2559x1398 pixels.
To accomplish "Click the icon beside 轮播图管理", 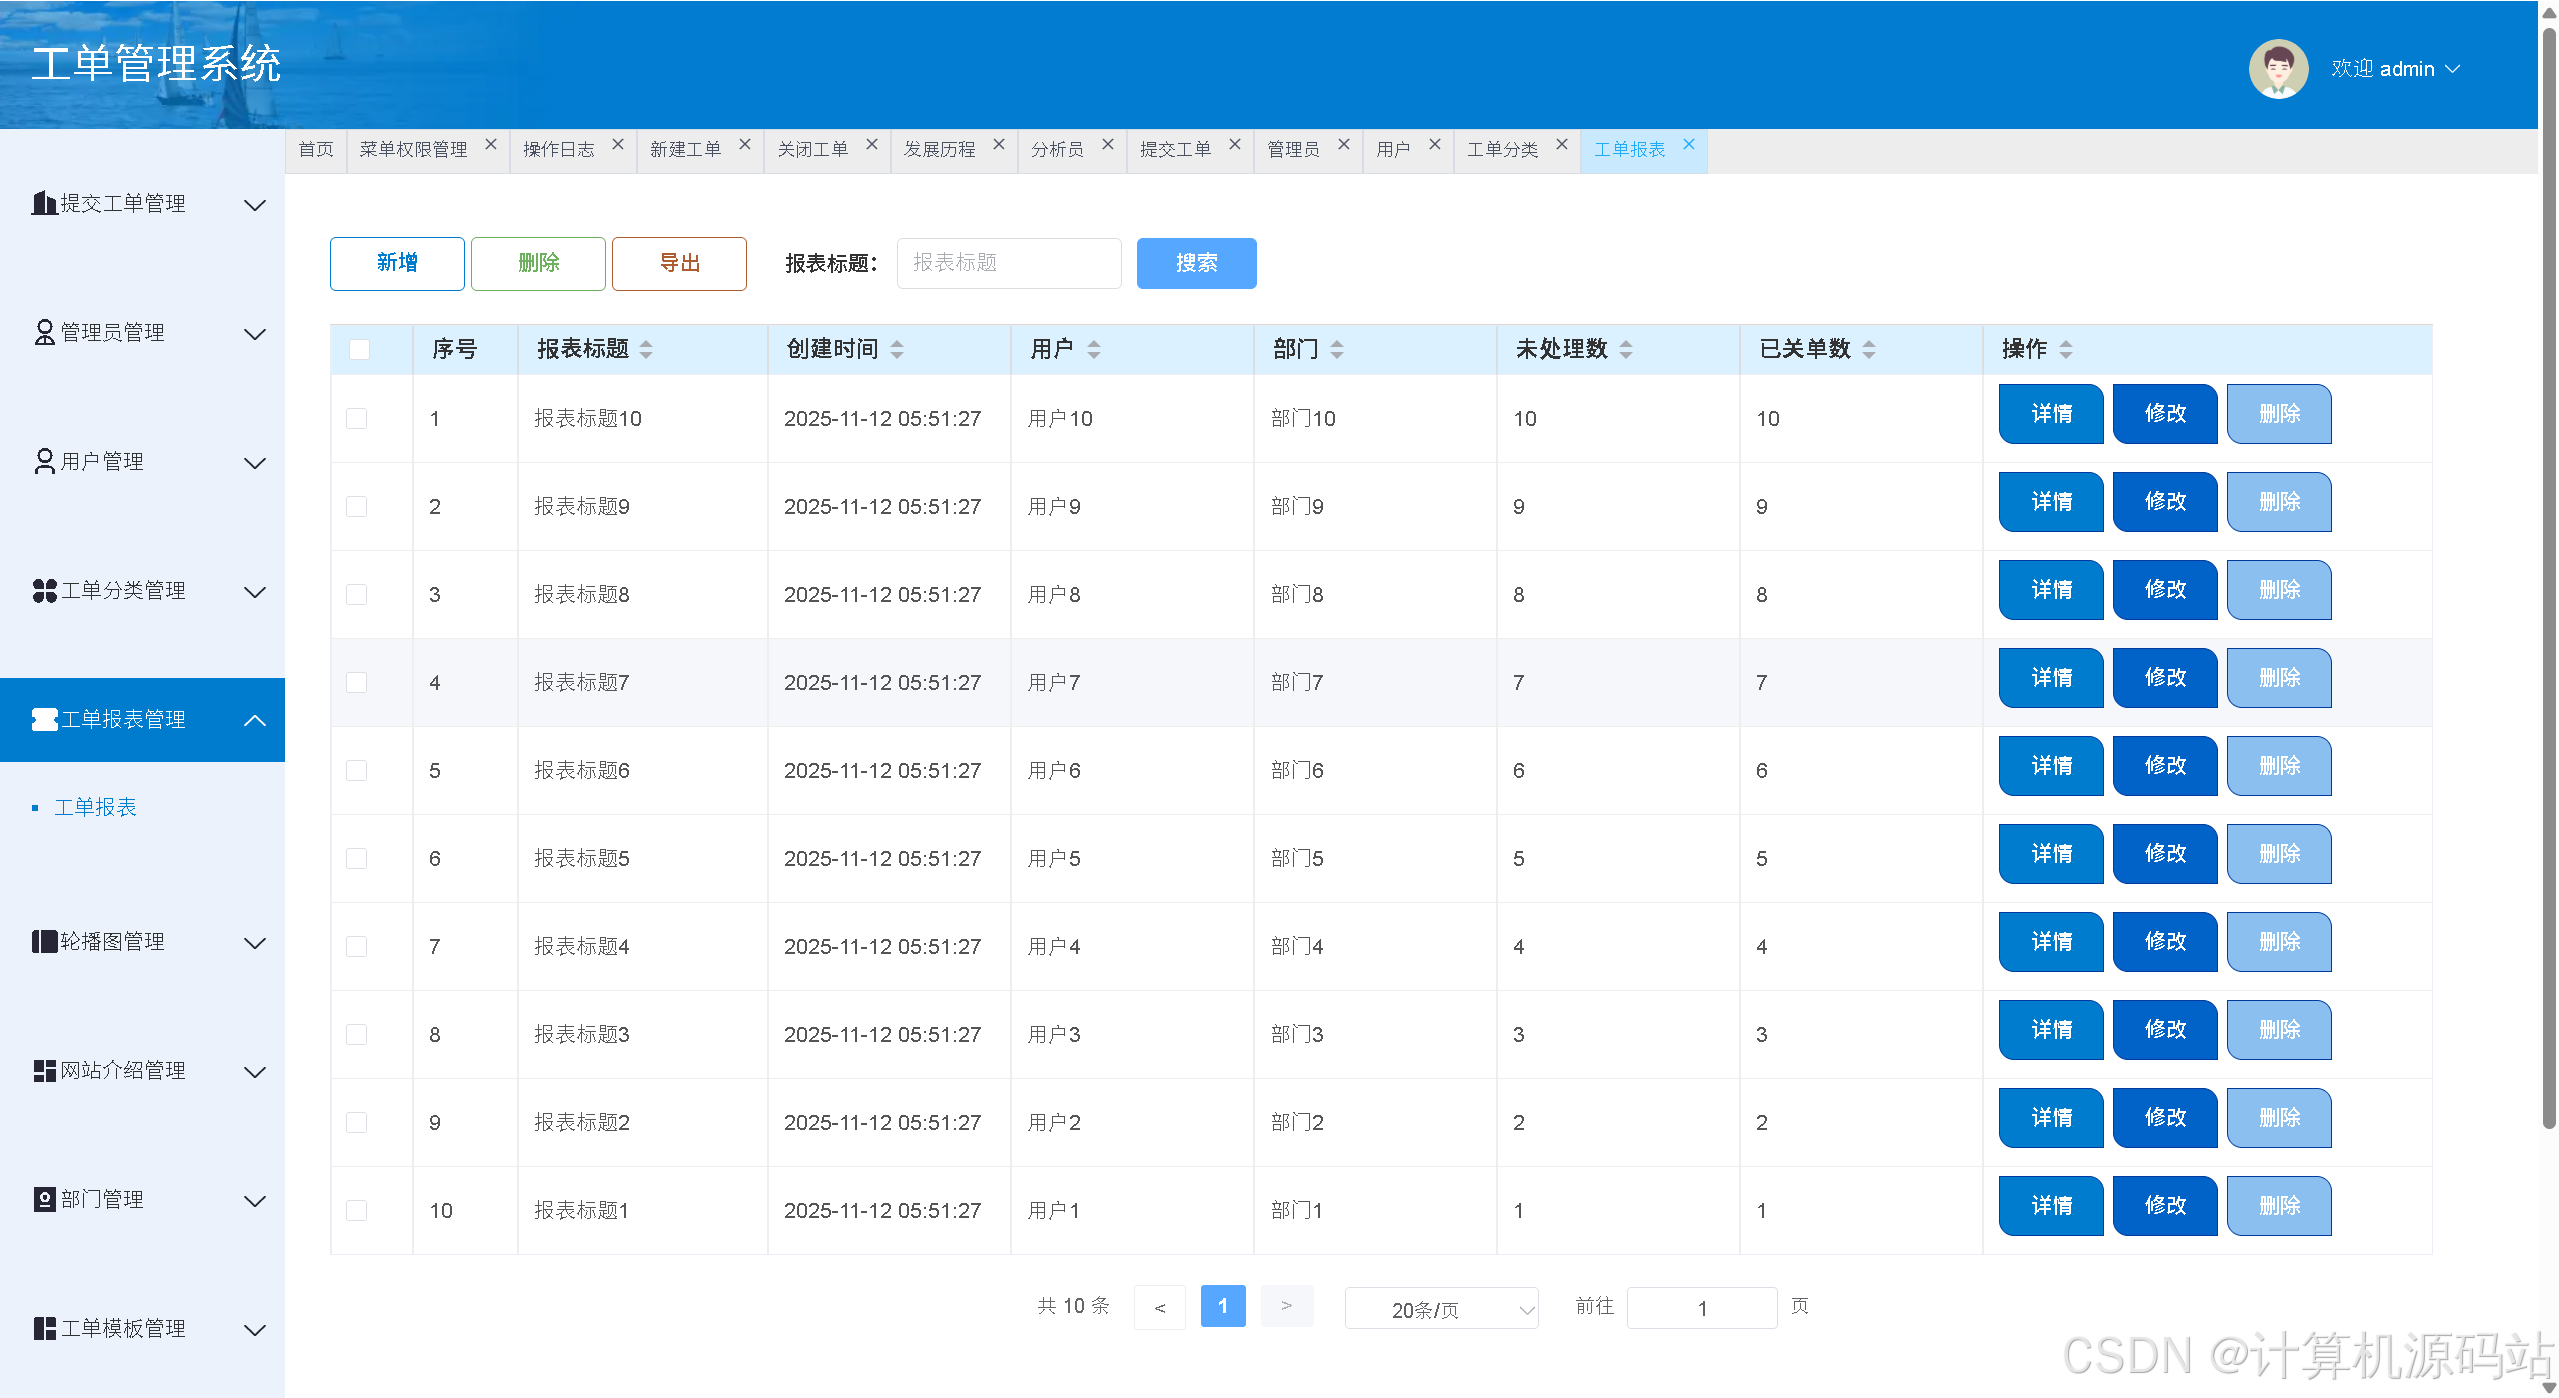I will pyautogui.click(x=44, y=942).
